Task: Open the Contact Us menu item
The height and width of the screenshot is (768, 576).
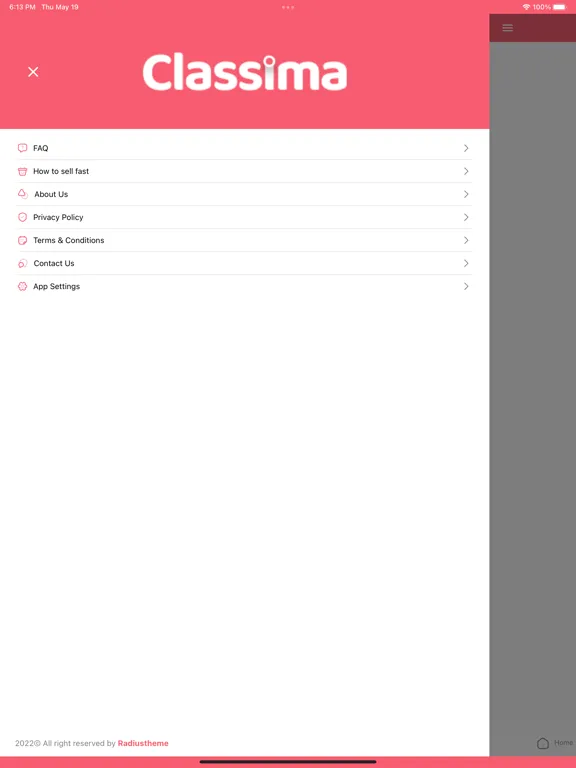Action: pyautogui.click(x=244, y=264)
